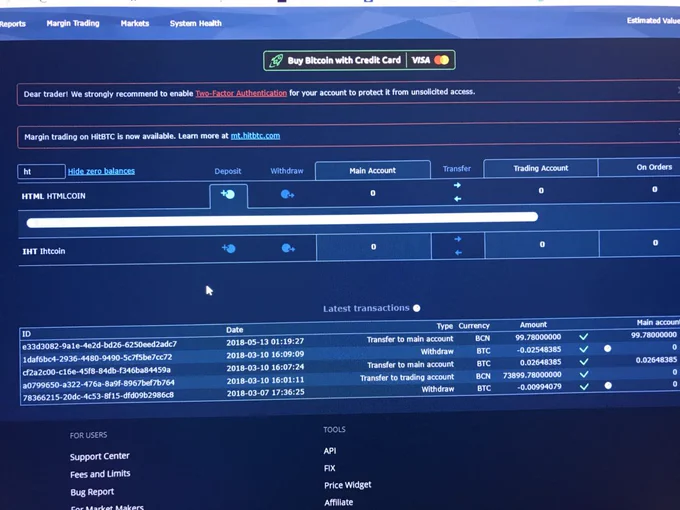The height and width of the screenshot is (510, 680).
Task: Click transaction ID starting cf2a2c00-c16e
Action: pyautogui.click(x=96, y=371)
